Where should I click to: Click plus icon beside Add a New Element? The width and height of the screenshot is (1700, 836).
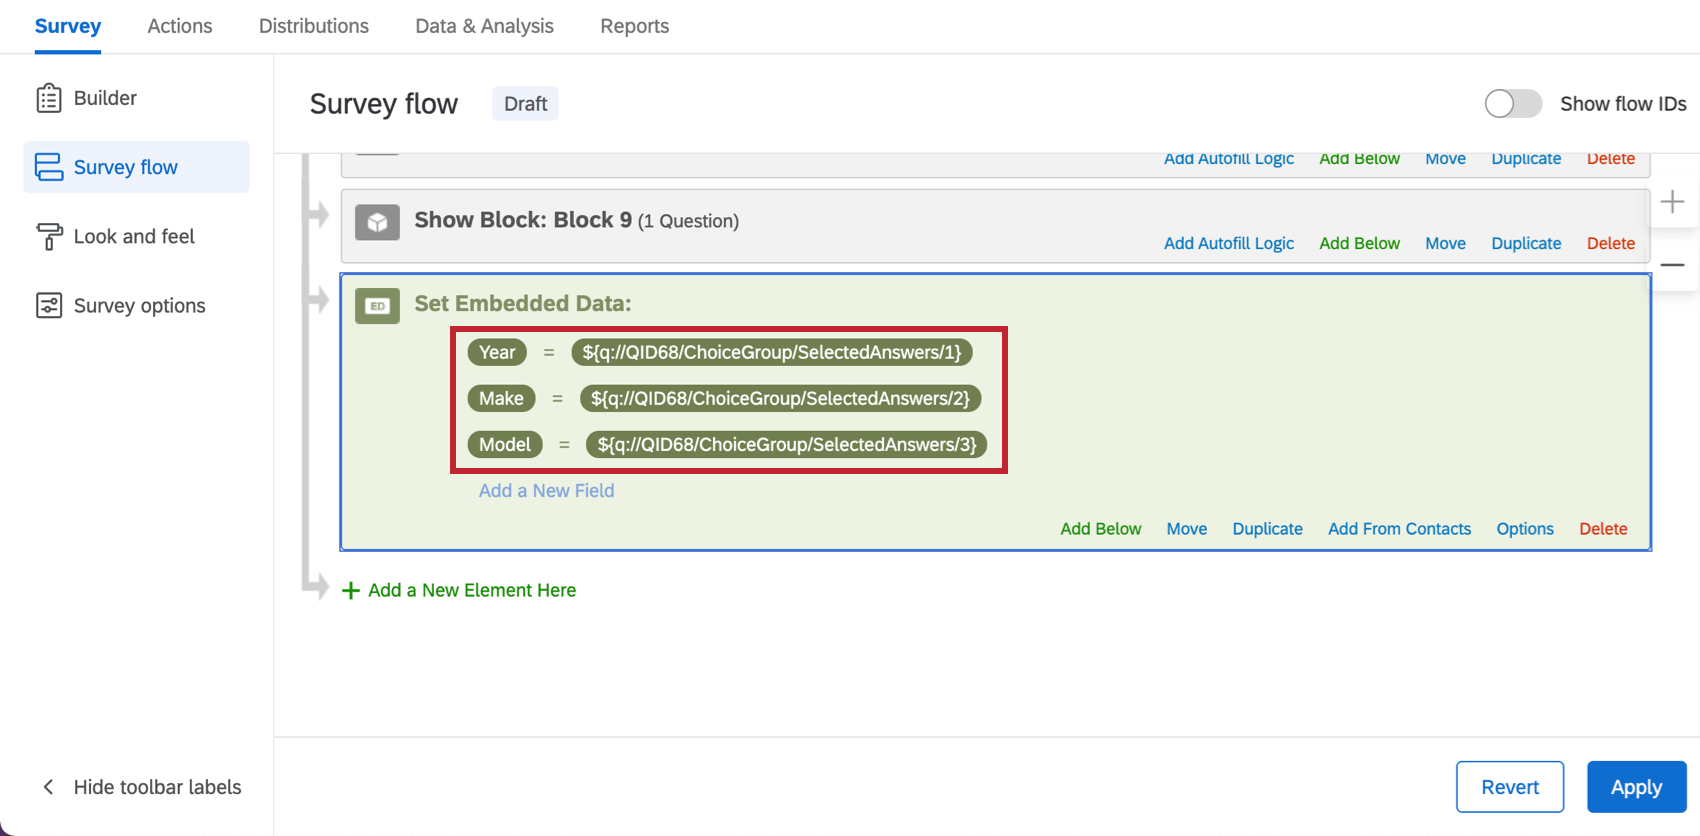[x=350, y=591]
